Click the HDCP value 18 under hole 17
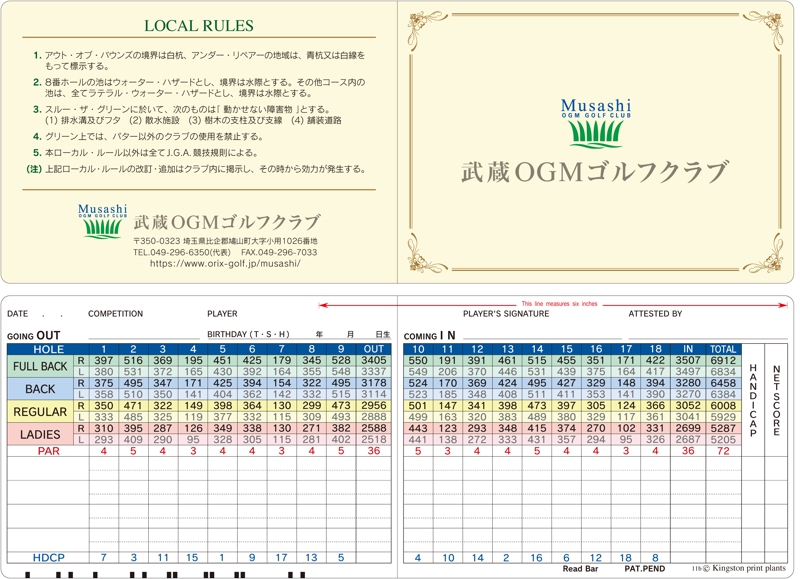 626,558
